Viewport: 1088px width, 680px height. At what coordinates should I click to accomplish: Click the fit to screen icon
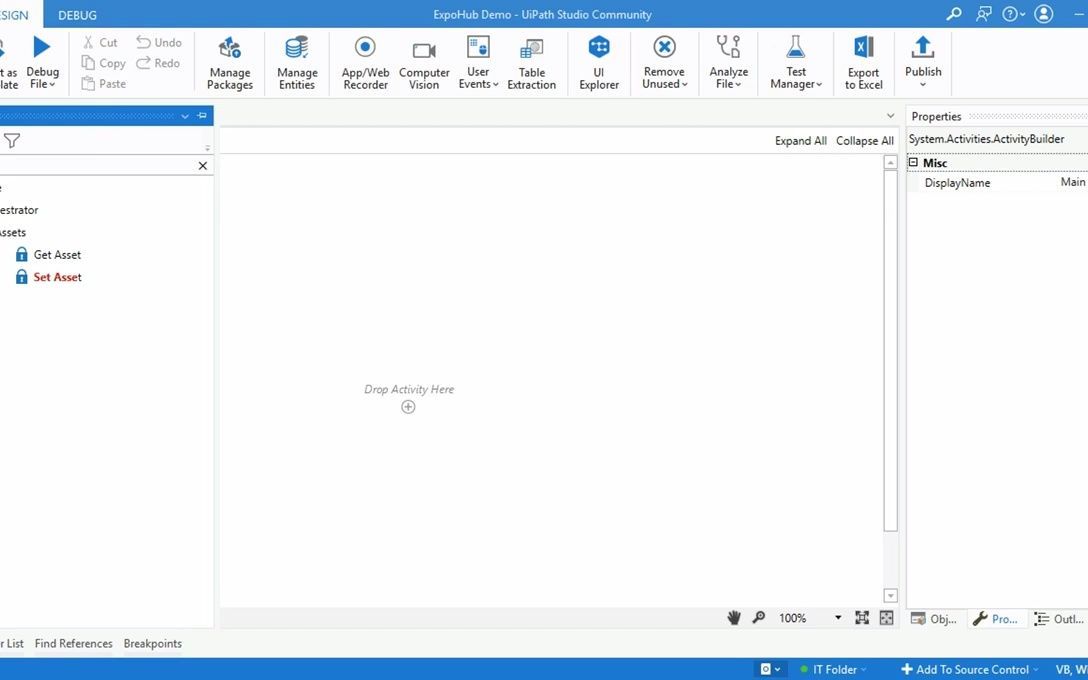click(x=862, y=618)
